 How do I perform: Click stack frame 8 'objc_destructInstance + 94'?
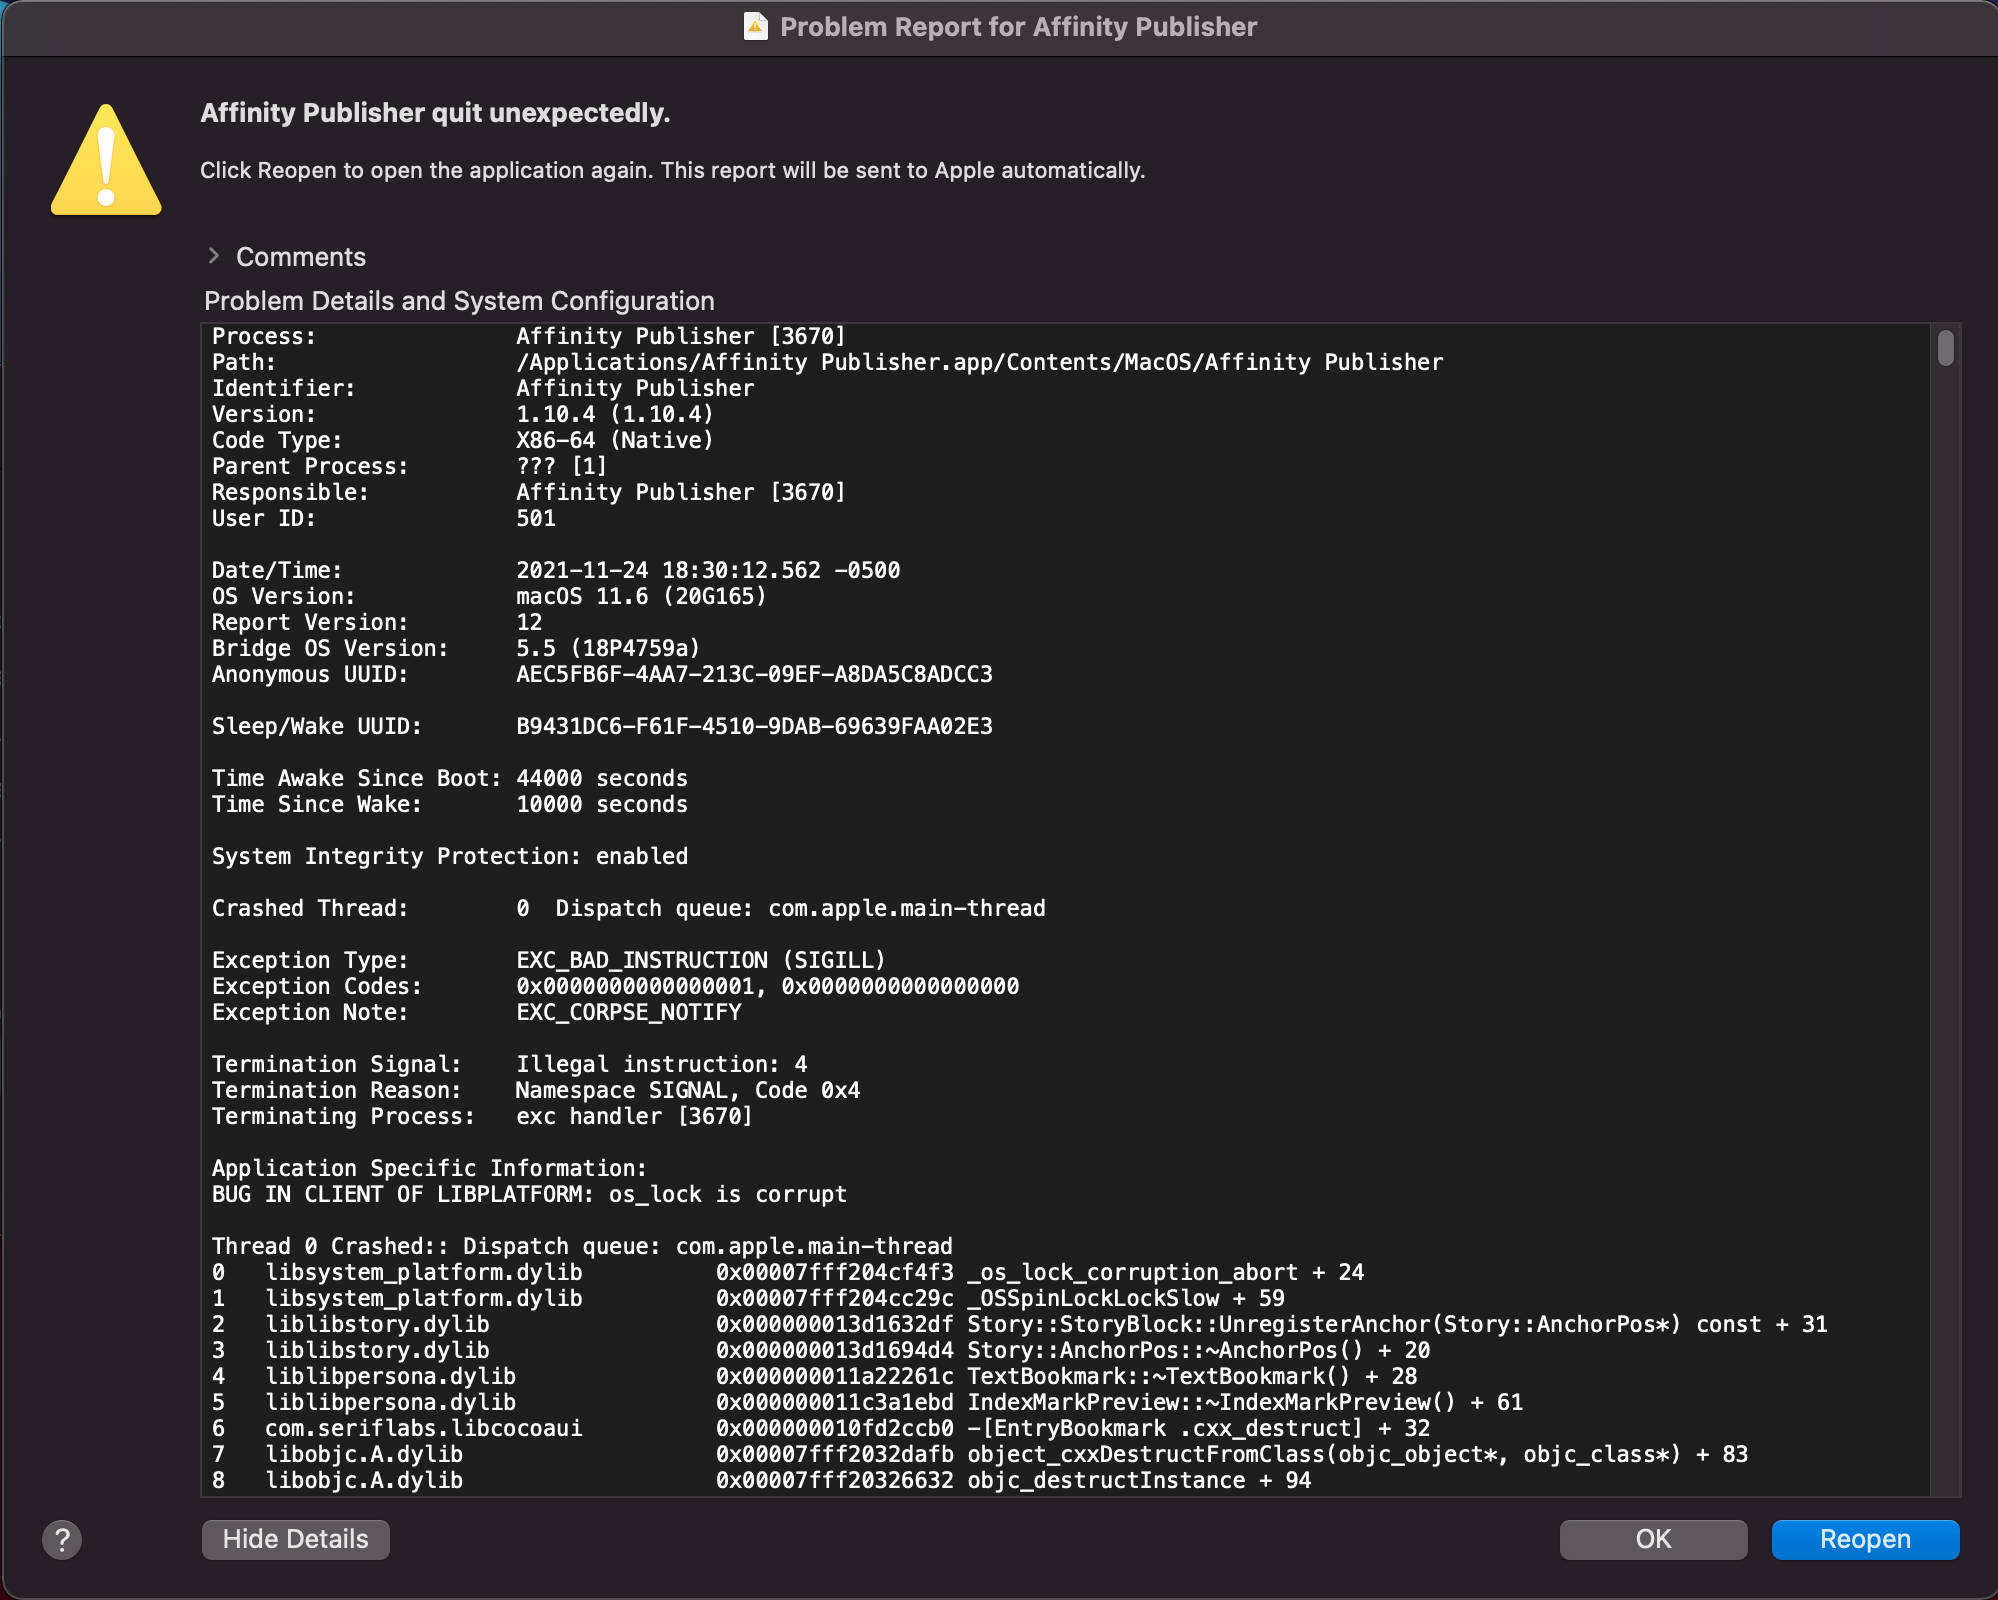click(x=762, y=1480)
